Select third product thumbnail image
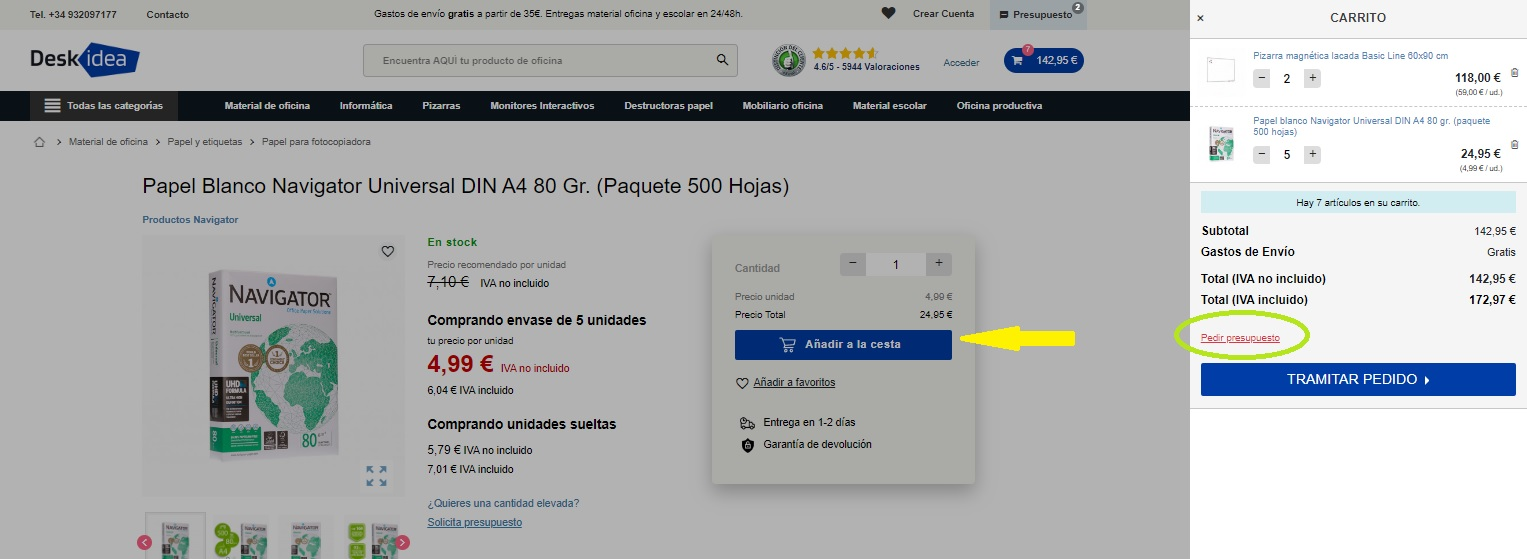The height and width of the screenshot is (559, 1527). [305, 537]
